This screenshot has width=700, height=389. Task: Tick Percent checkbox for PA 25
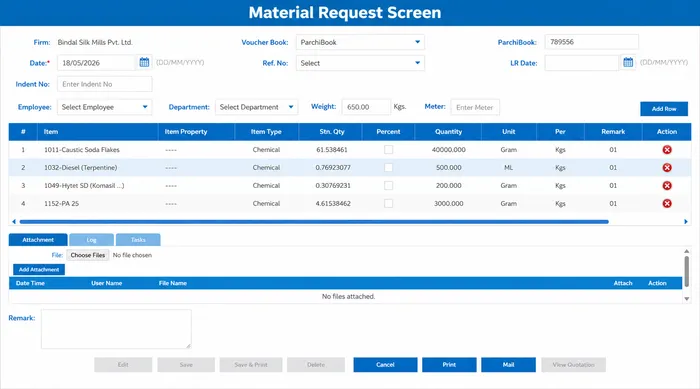pos(388,203)
